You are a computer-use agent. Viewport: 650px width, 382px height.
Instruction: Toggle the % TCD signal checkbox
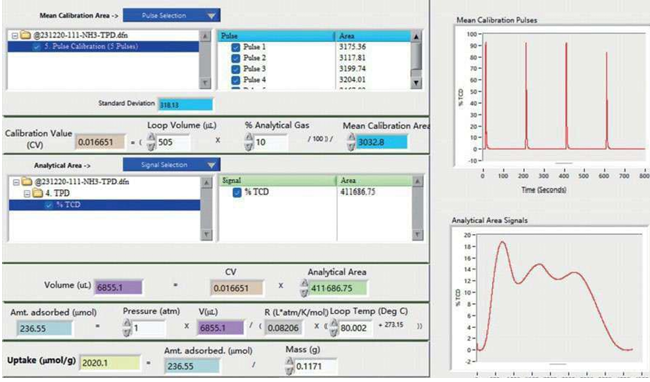[237, 193]
